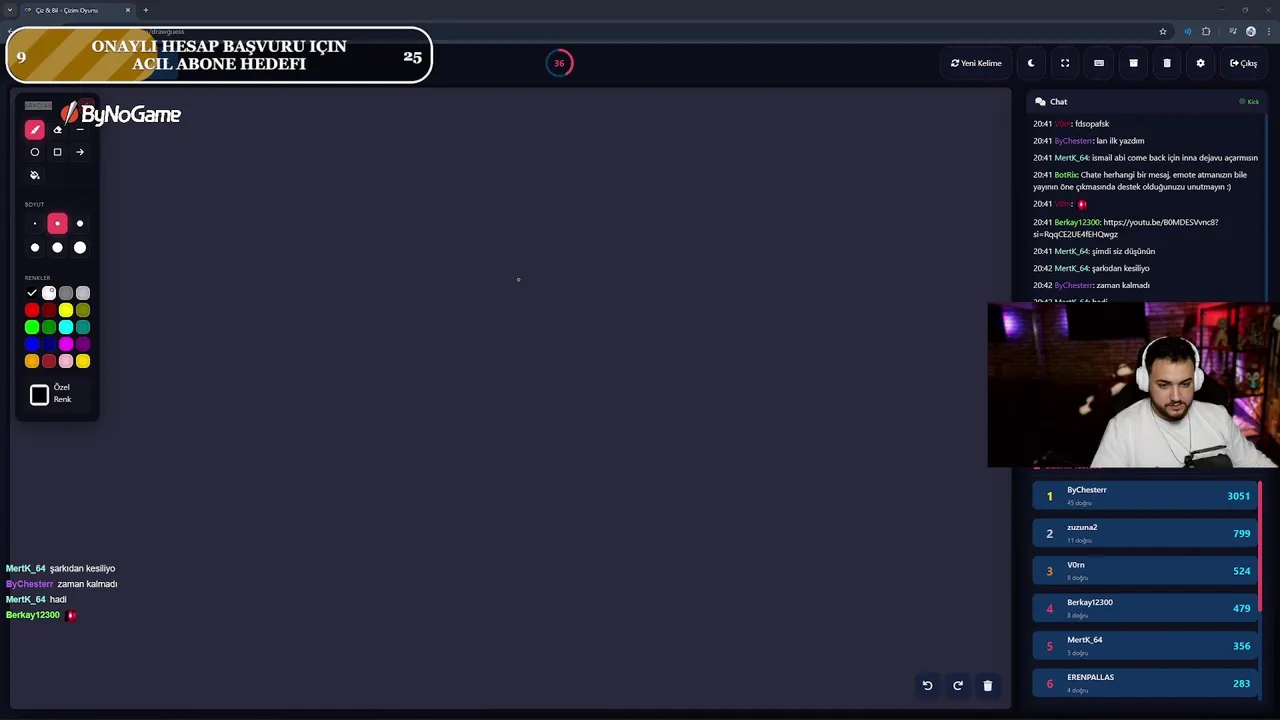
Task: Pick the bright yellow color swatch
Action: coord(66,310)
